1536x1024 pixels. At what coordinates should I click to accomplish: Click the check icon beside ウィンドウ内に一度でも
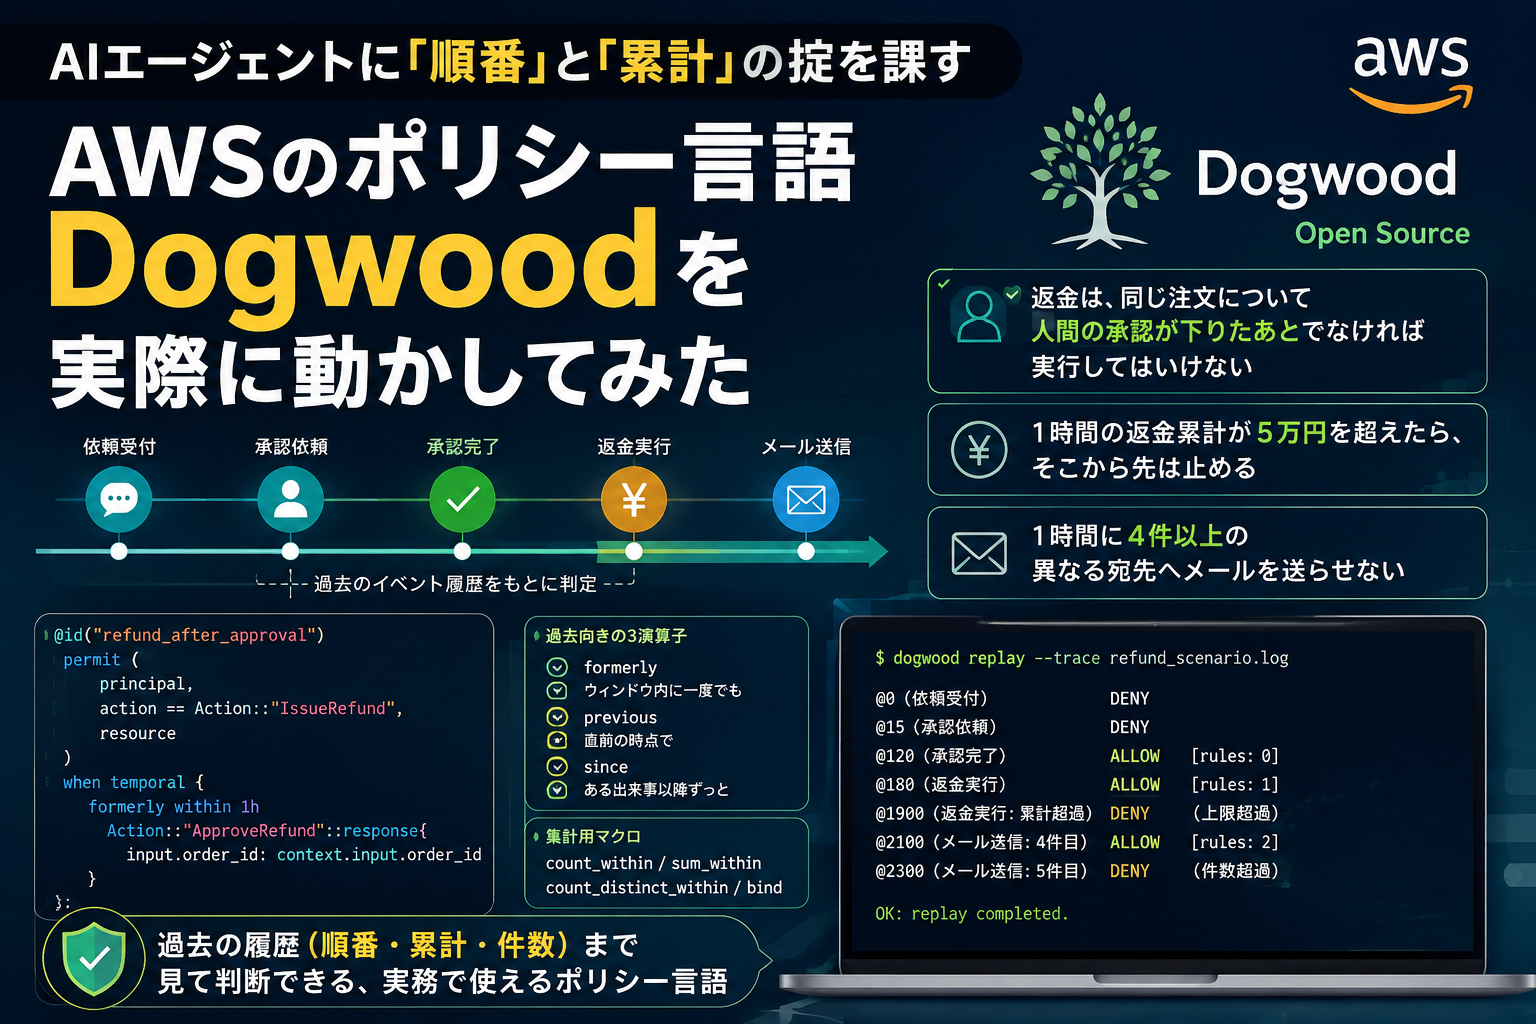click(557, 690)
